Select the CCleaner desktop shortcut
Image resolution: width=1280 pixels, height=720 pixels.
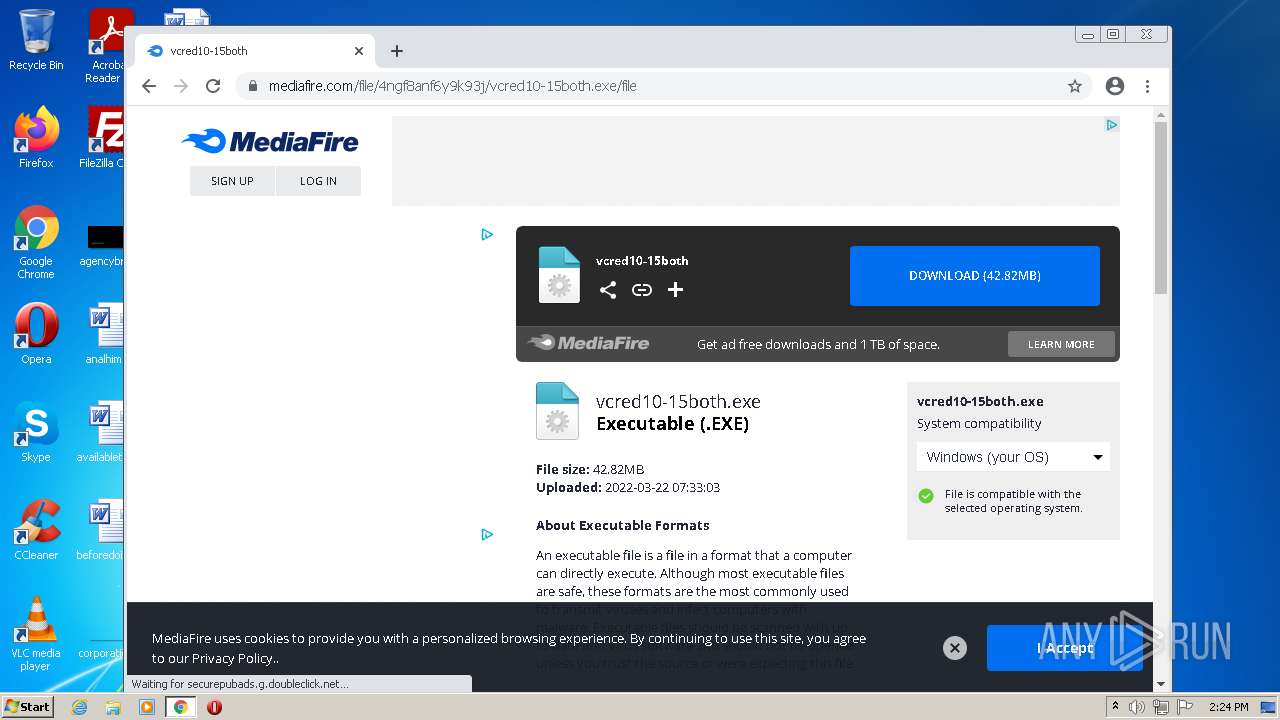36,529
